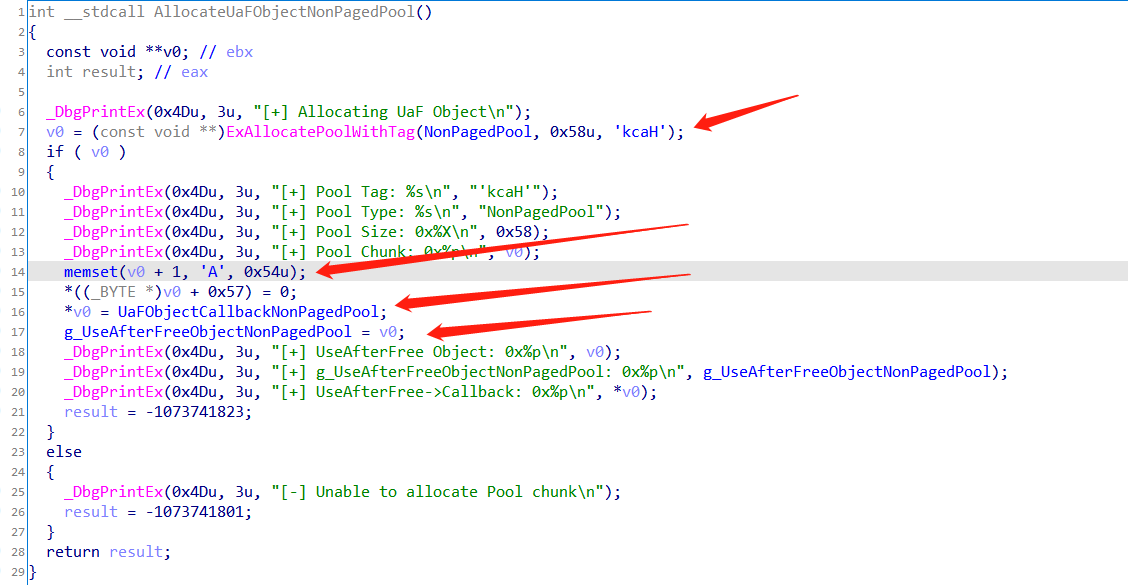Image resolution: width=1128 pixels, height=585 pixels.
Task: Select the _BYTE cast type
Action: [x=113, y=292]
